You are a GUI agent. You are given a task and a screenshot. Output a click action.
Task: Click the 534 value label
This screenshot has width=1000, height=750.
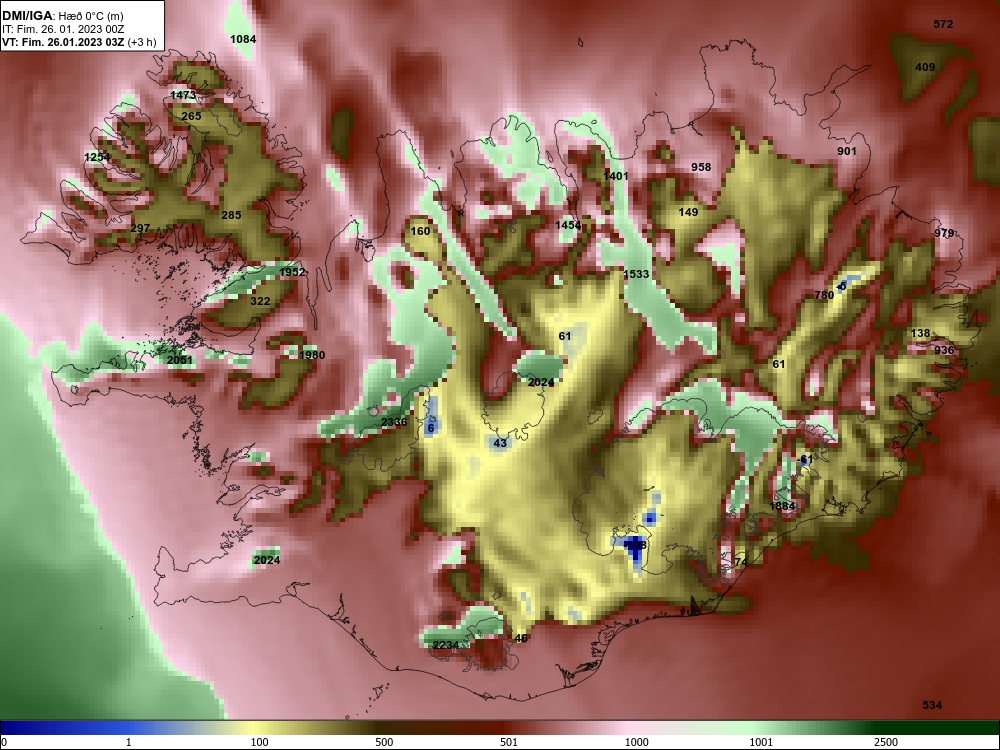click(x=932, y=705)
